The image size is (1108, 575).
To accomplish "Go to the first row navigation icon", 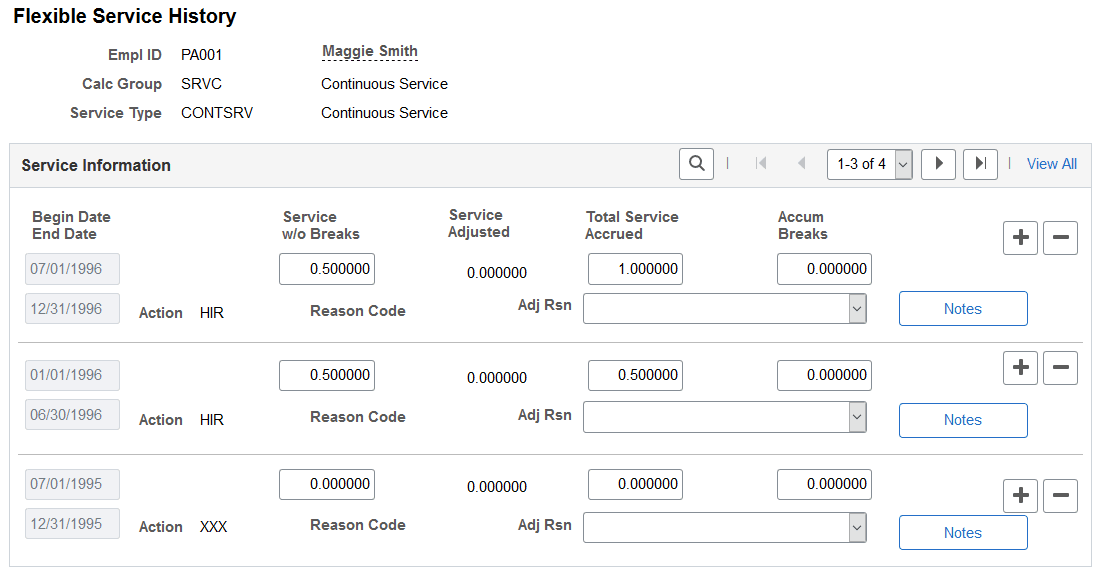I will (761, 164).
